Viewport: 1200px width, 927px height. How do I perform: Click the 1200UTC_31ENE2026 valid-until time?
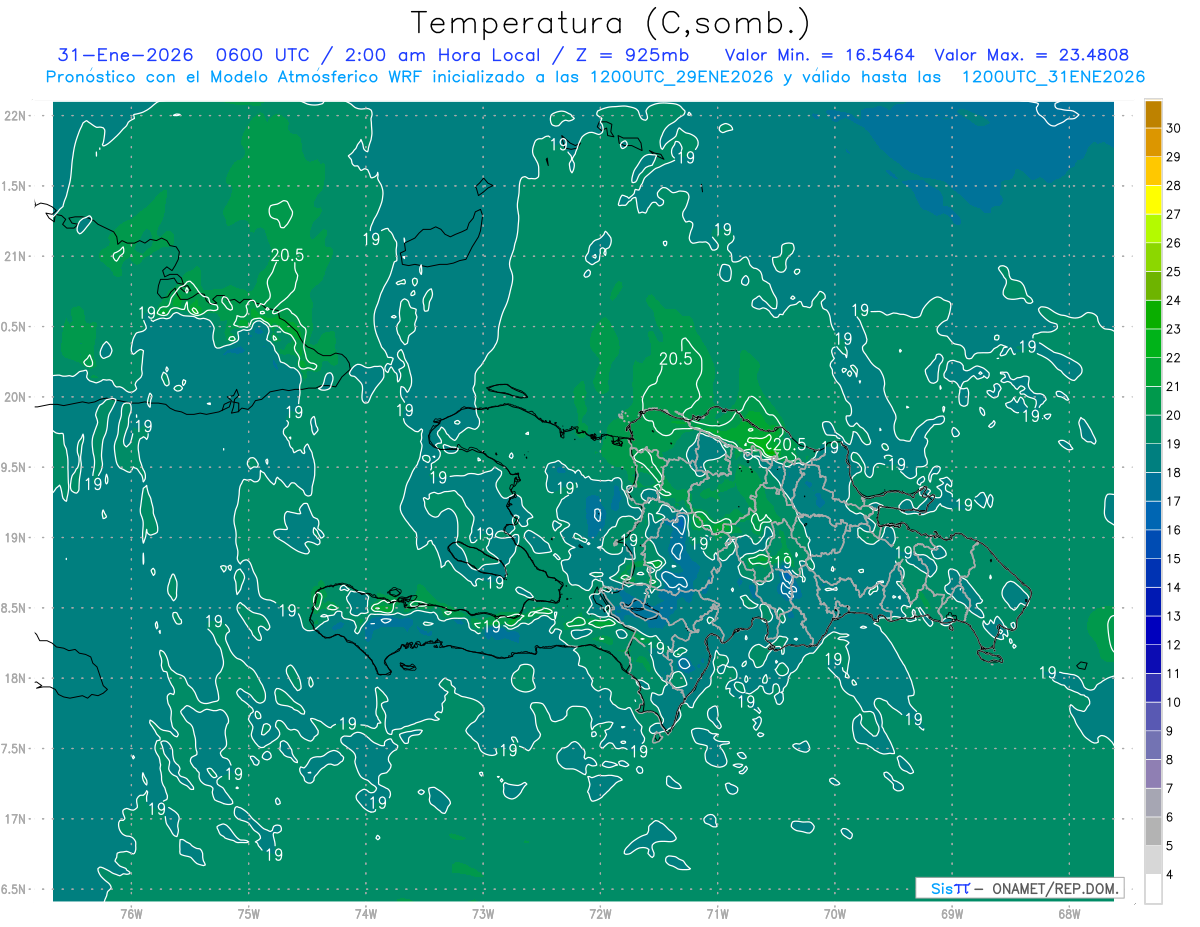pyautogui.click(x=1053, y=77)
